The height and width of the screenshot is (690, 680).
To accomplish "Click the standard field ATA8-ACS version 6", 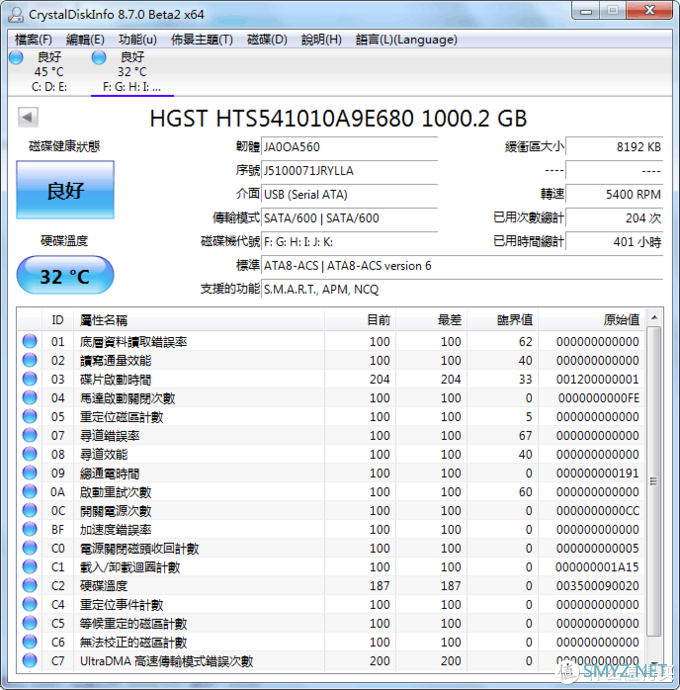I will click(462, 266).
